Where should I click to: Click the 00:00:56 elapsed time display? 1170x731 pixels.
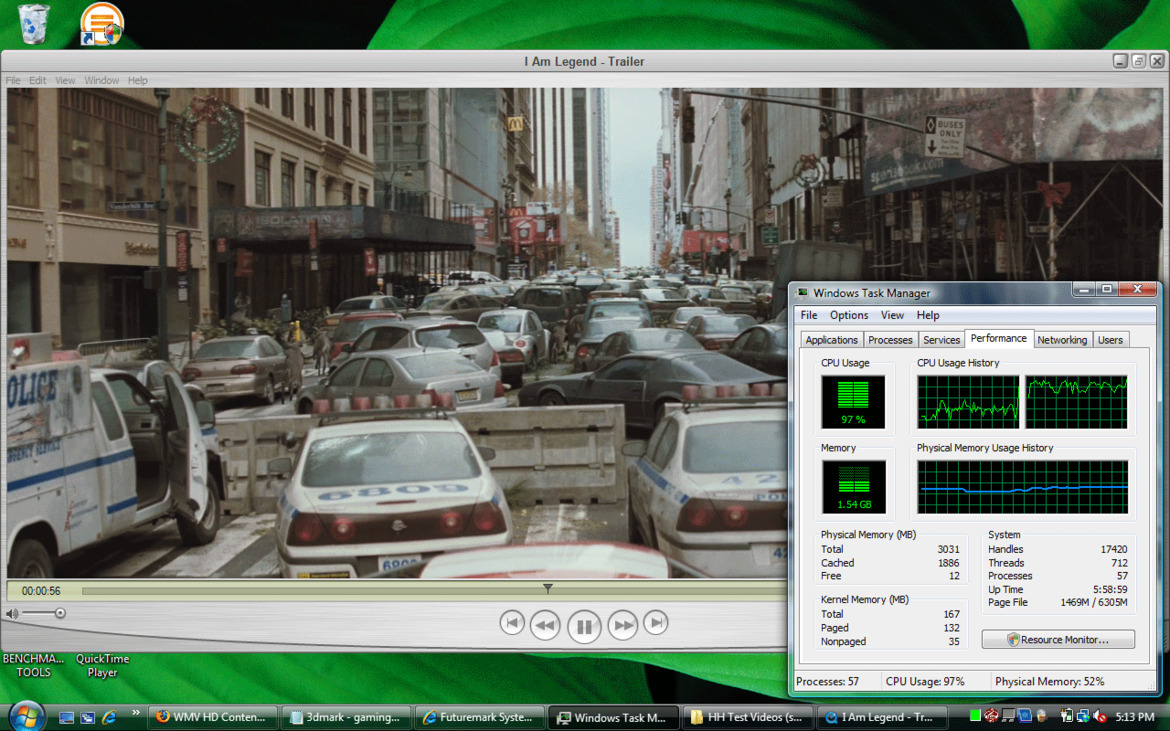pos(41,591)
